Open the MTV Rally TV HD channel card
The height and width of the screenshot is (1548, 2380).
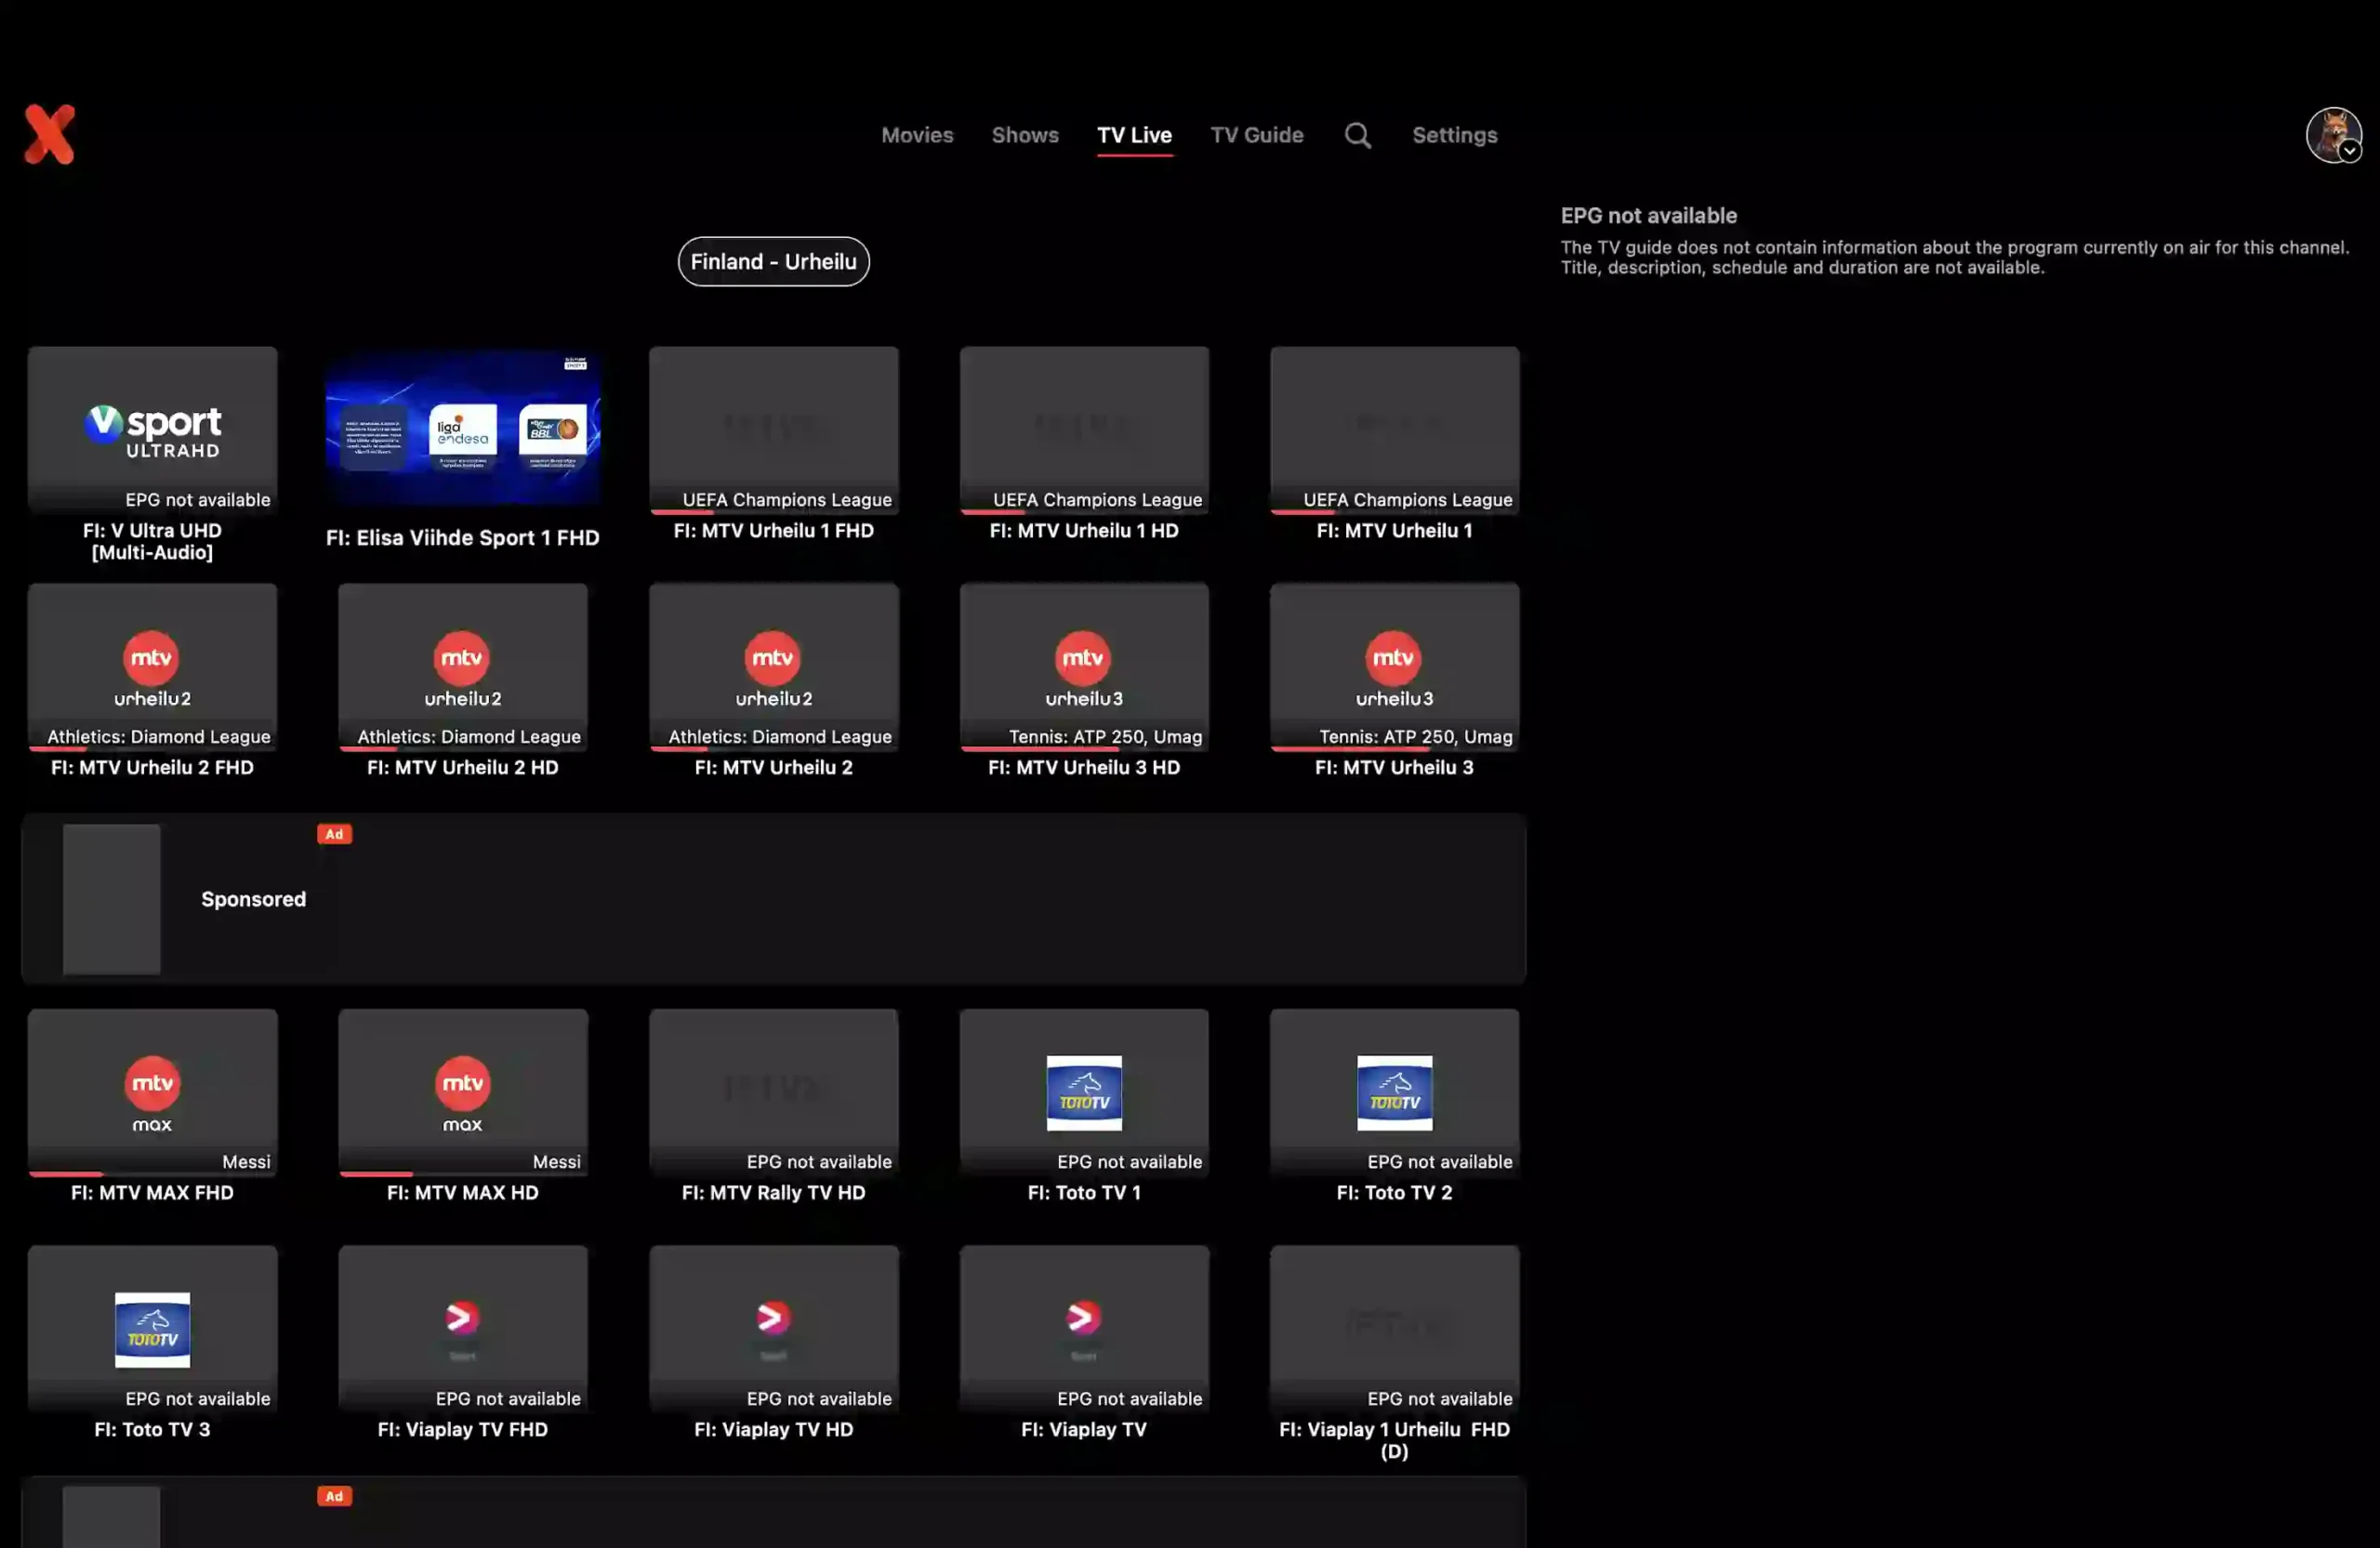pos(773,1092)
